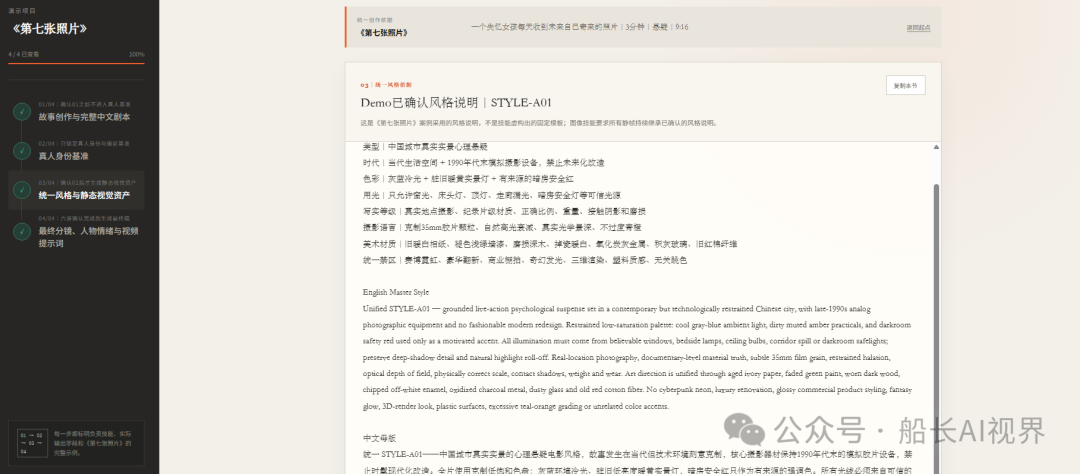1080x474 pixels.
Task: Click the 100% label in the sidebar
Action: [x=136, y=54]
